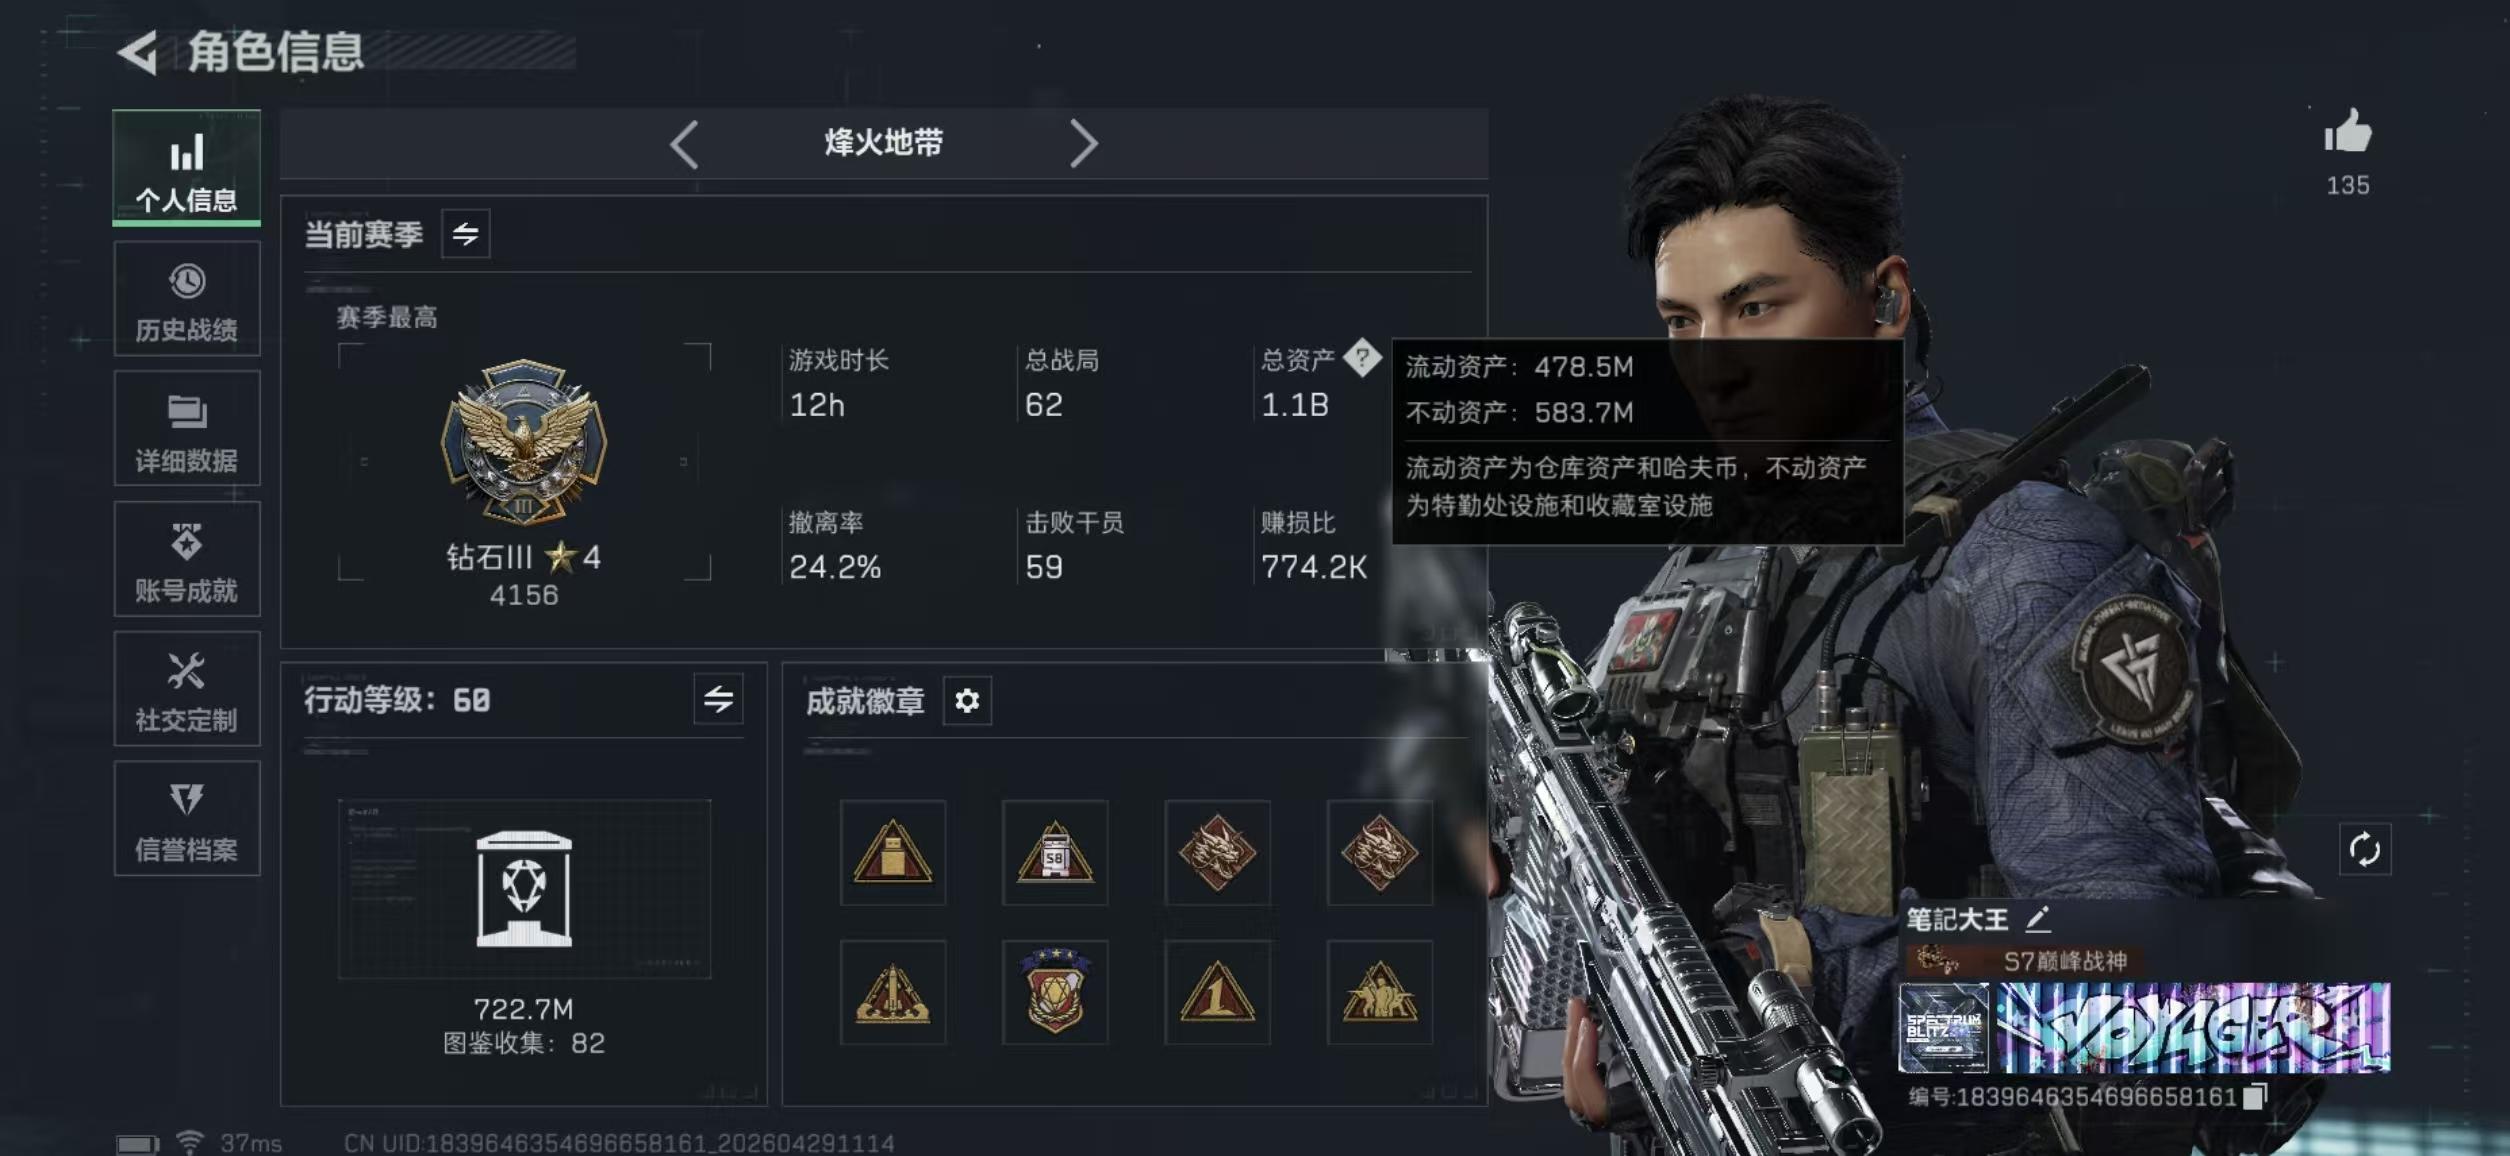
Task: Open 信誉档案 sidebar icon
Action: tap(187, 818)
